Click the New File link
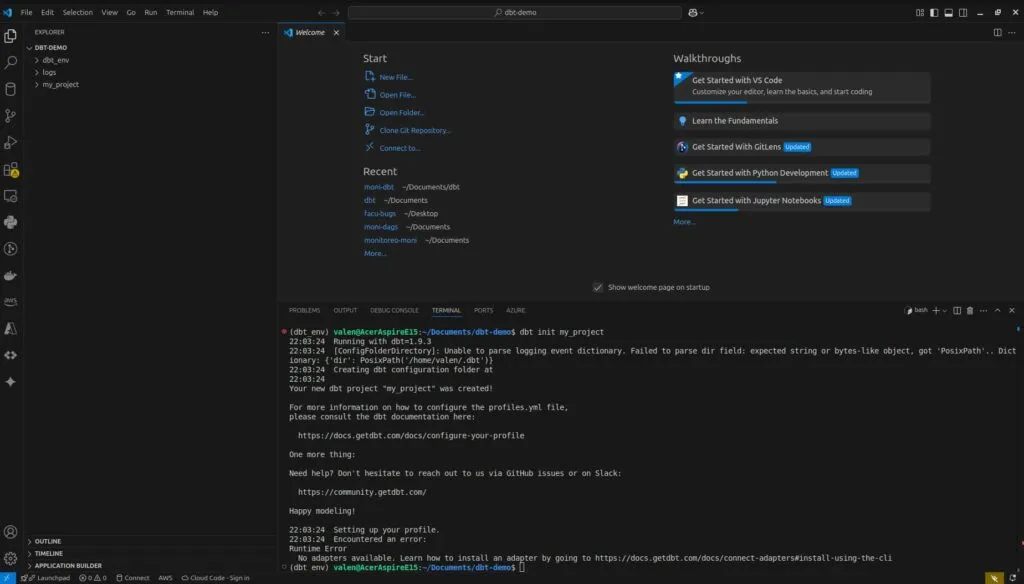The image size is (1024, 584). click(x=395, y=77)
